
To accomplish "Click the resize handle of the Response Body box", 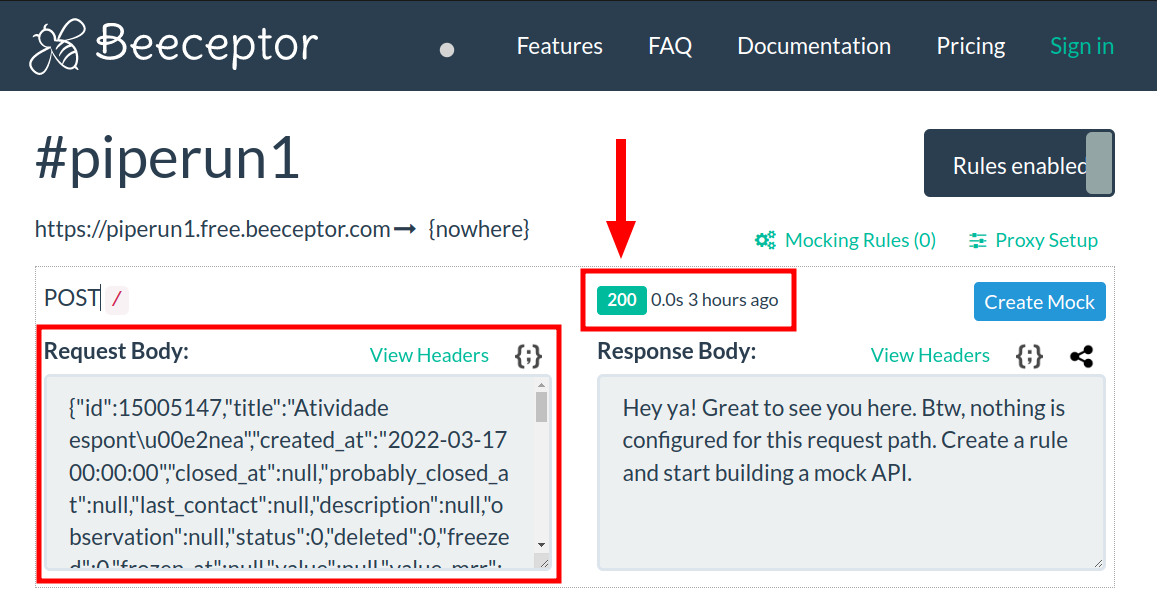I will tap(1098, 563).
